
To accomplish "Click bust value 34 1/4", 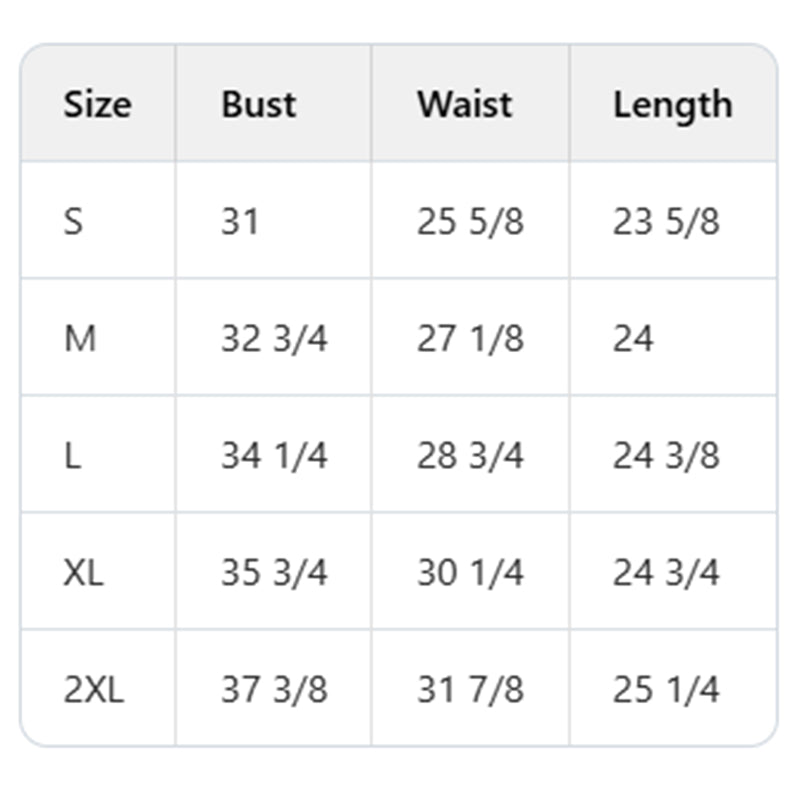I will [274, 456].
